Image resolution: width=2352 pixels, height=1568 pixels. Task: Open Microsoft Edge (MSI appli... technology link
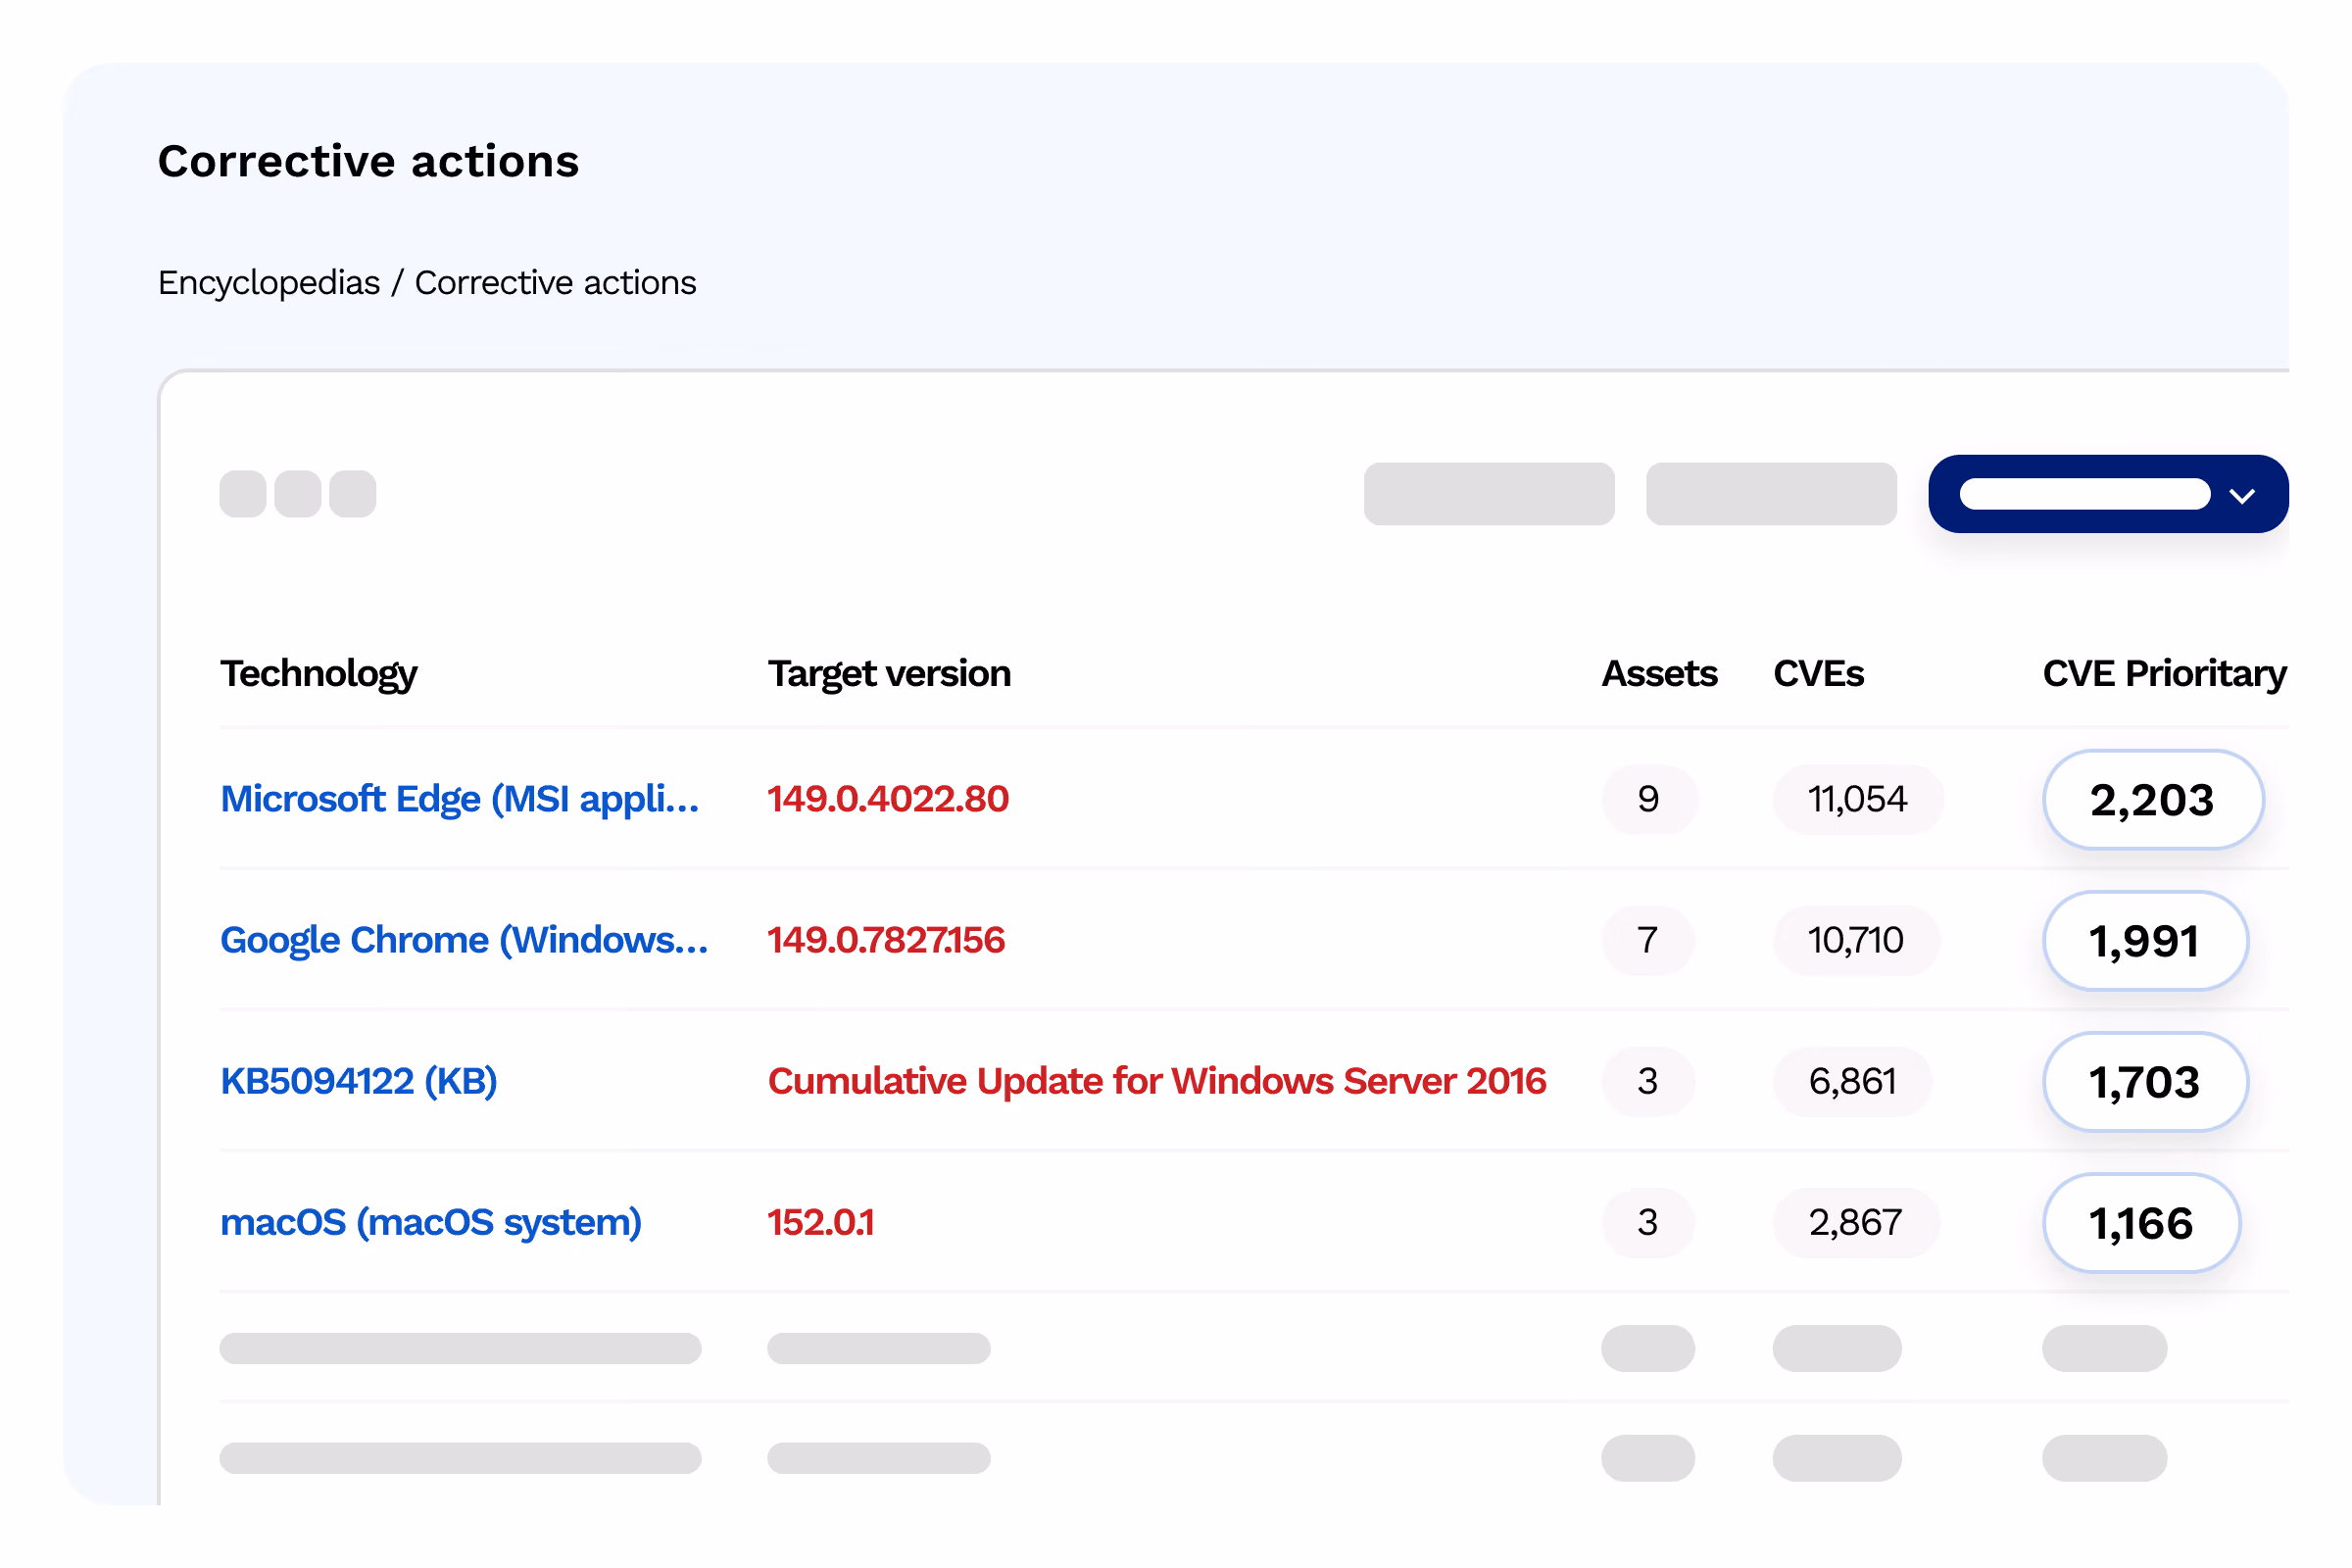[460, 799]
